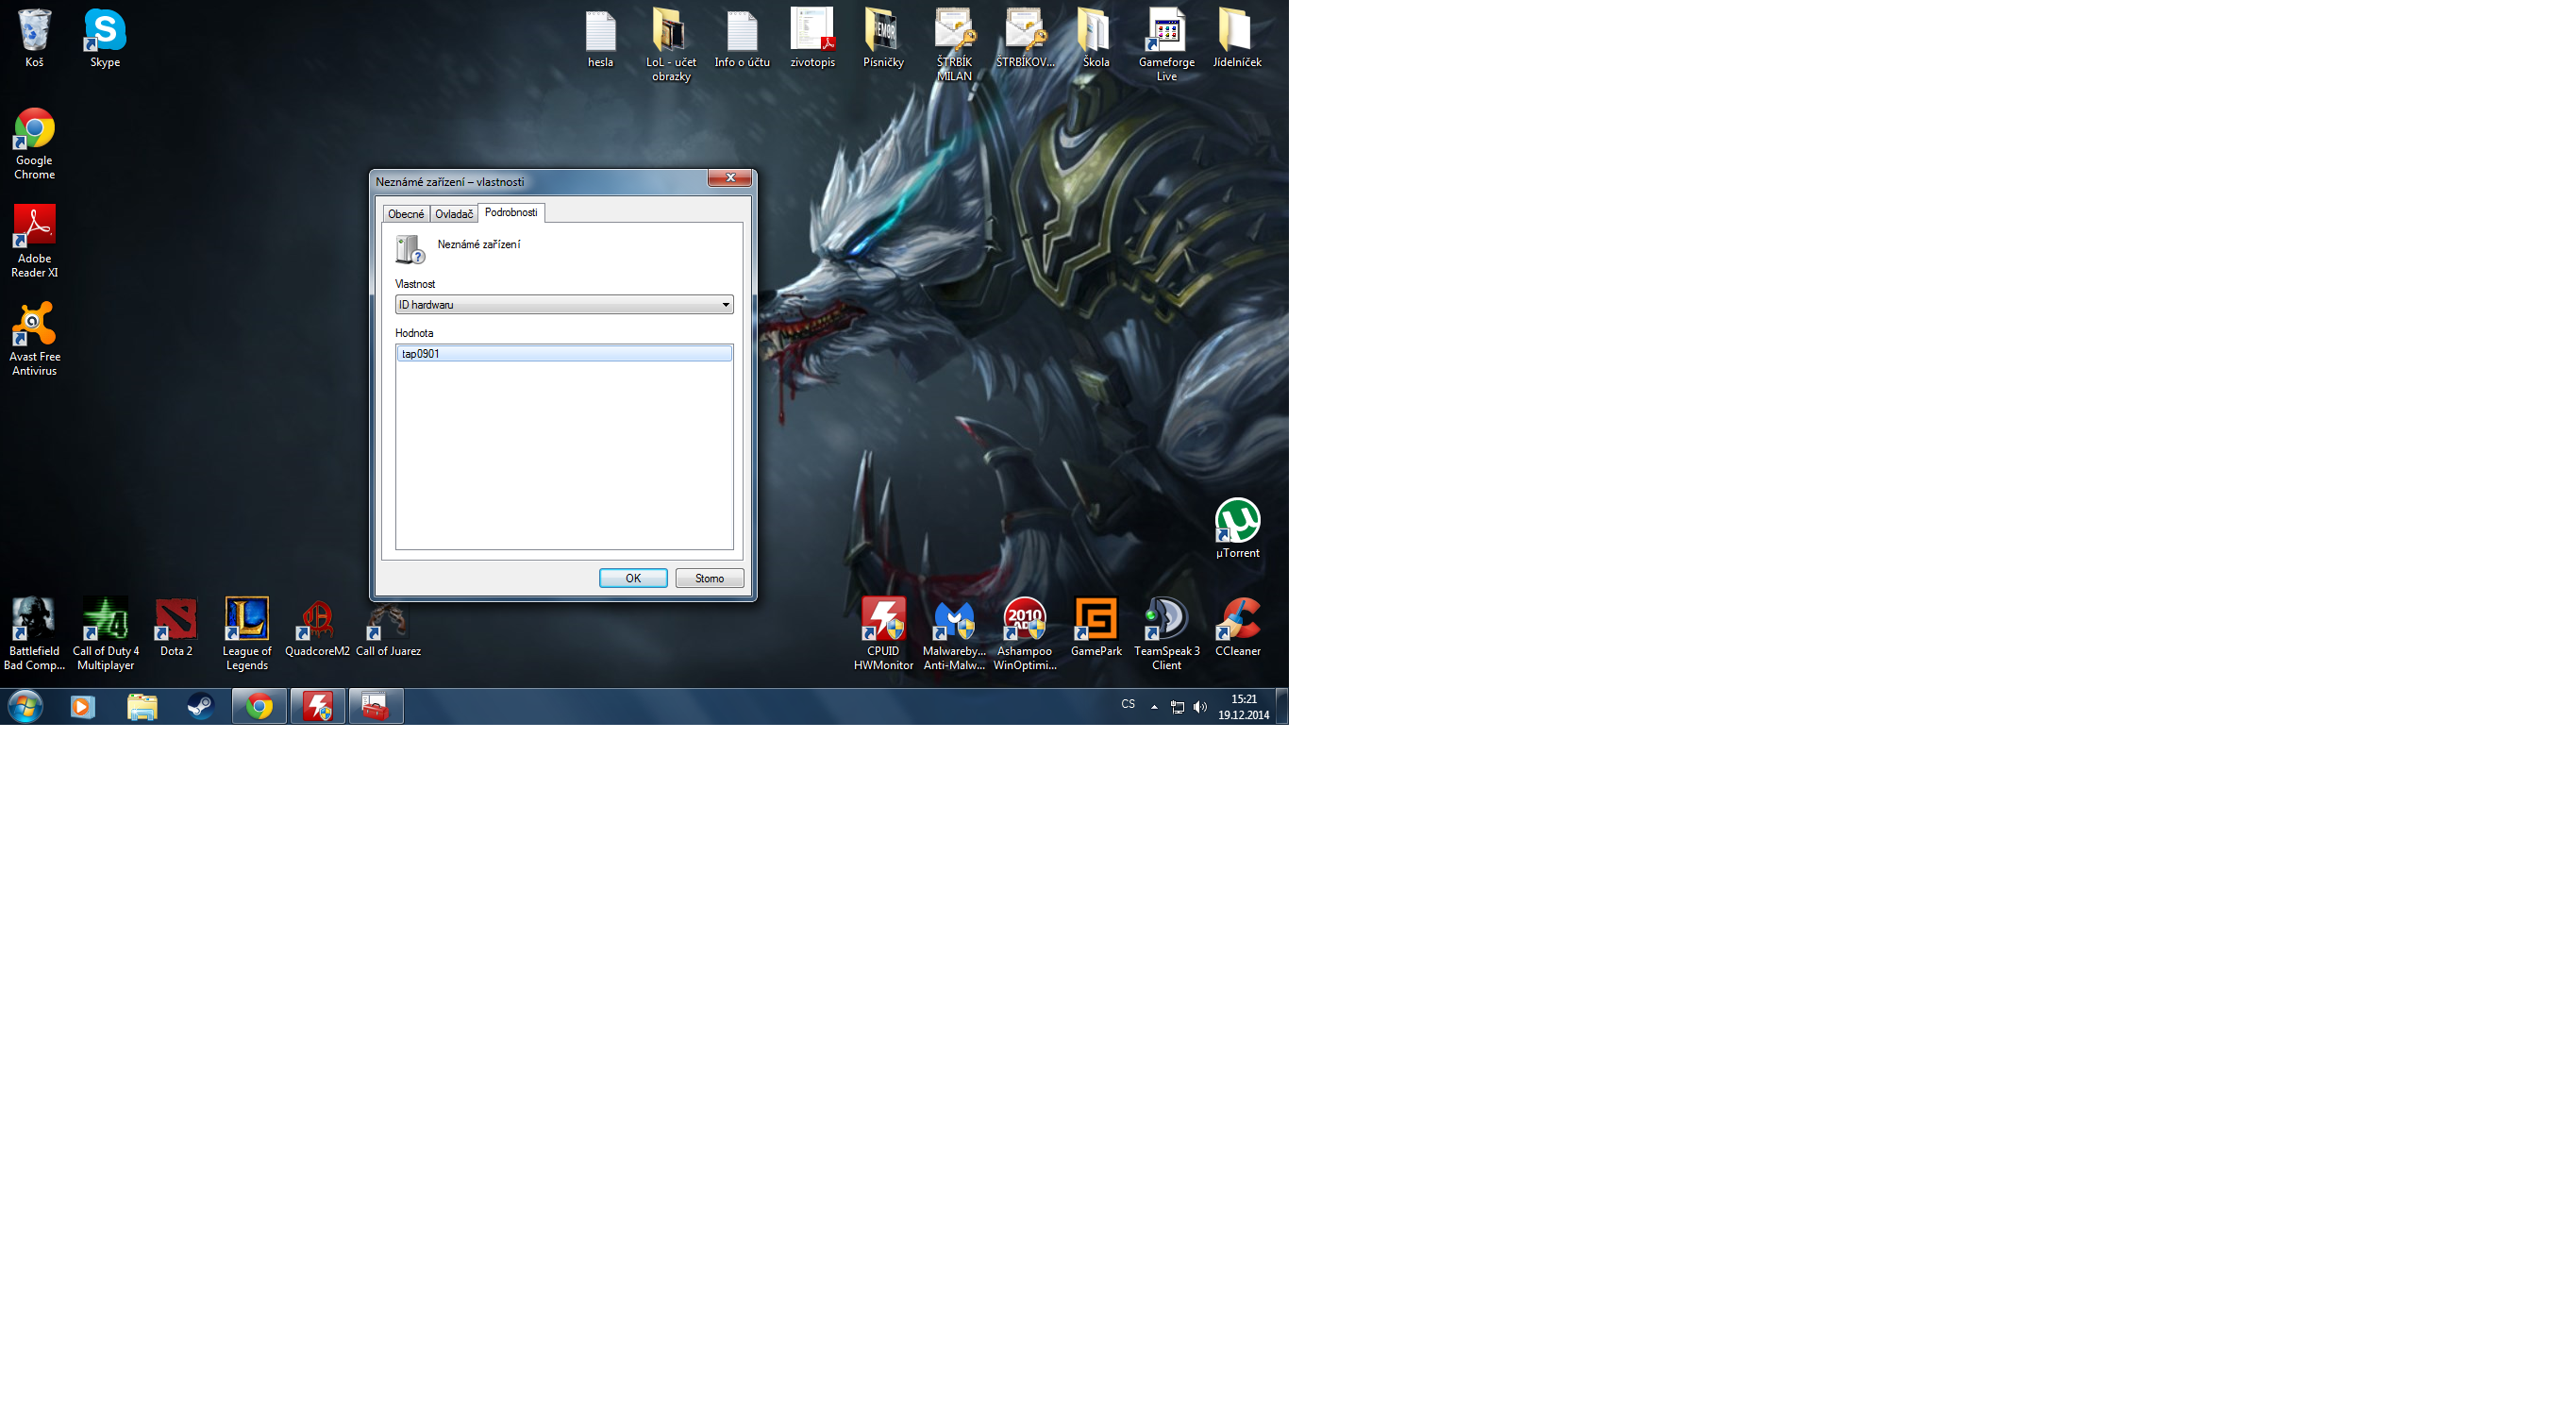This screenshot has height=1427, width=2576.
Task: Select CPUID HWMonitor desktop shortcut
Action: click(x=883, y=634)
